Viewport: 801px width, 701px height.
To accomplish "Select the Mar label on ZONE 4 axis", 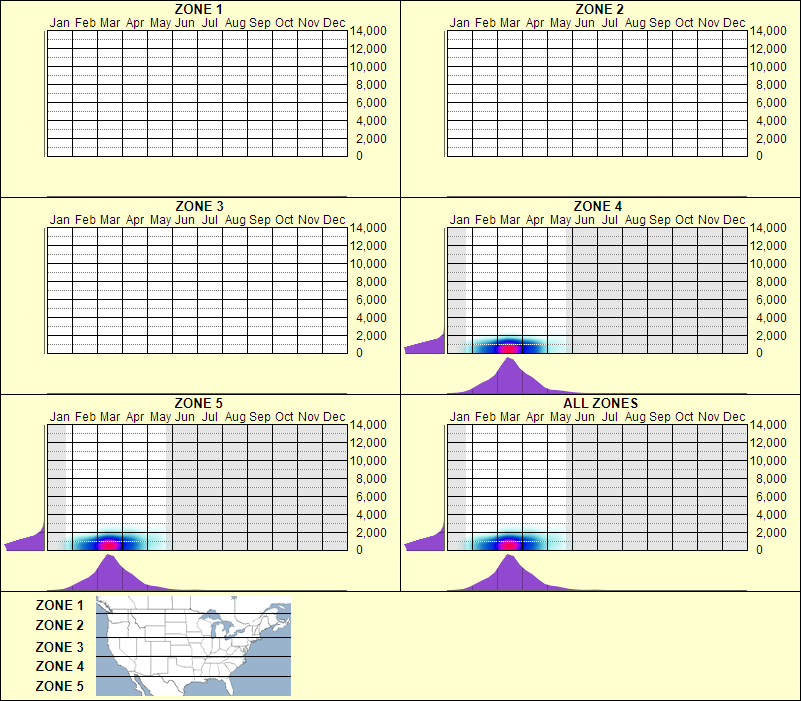I will [510, 220].
